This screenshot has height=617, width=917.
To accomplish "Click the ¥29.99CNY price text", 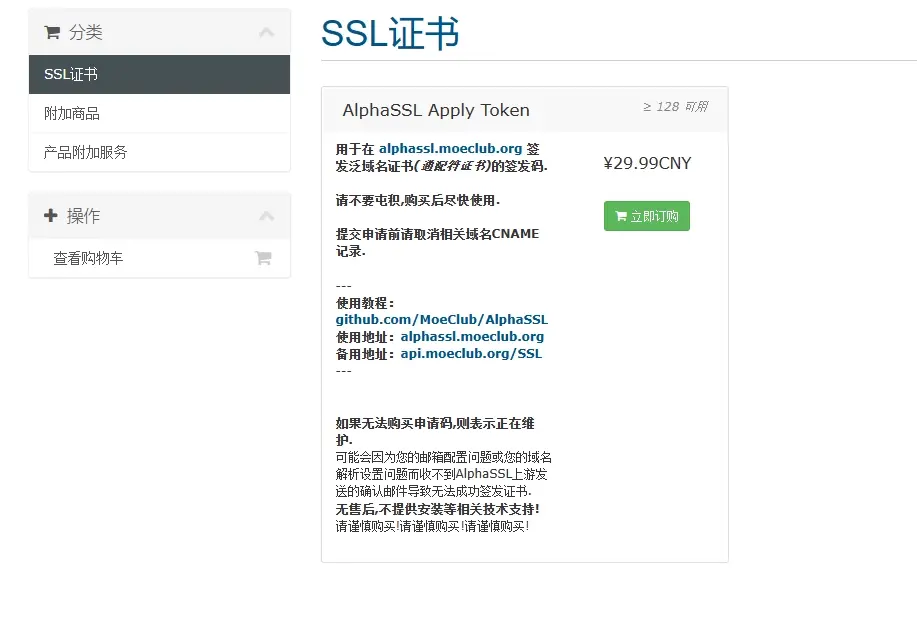I will [647, 163].
